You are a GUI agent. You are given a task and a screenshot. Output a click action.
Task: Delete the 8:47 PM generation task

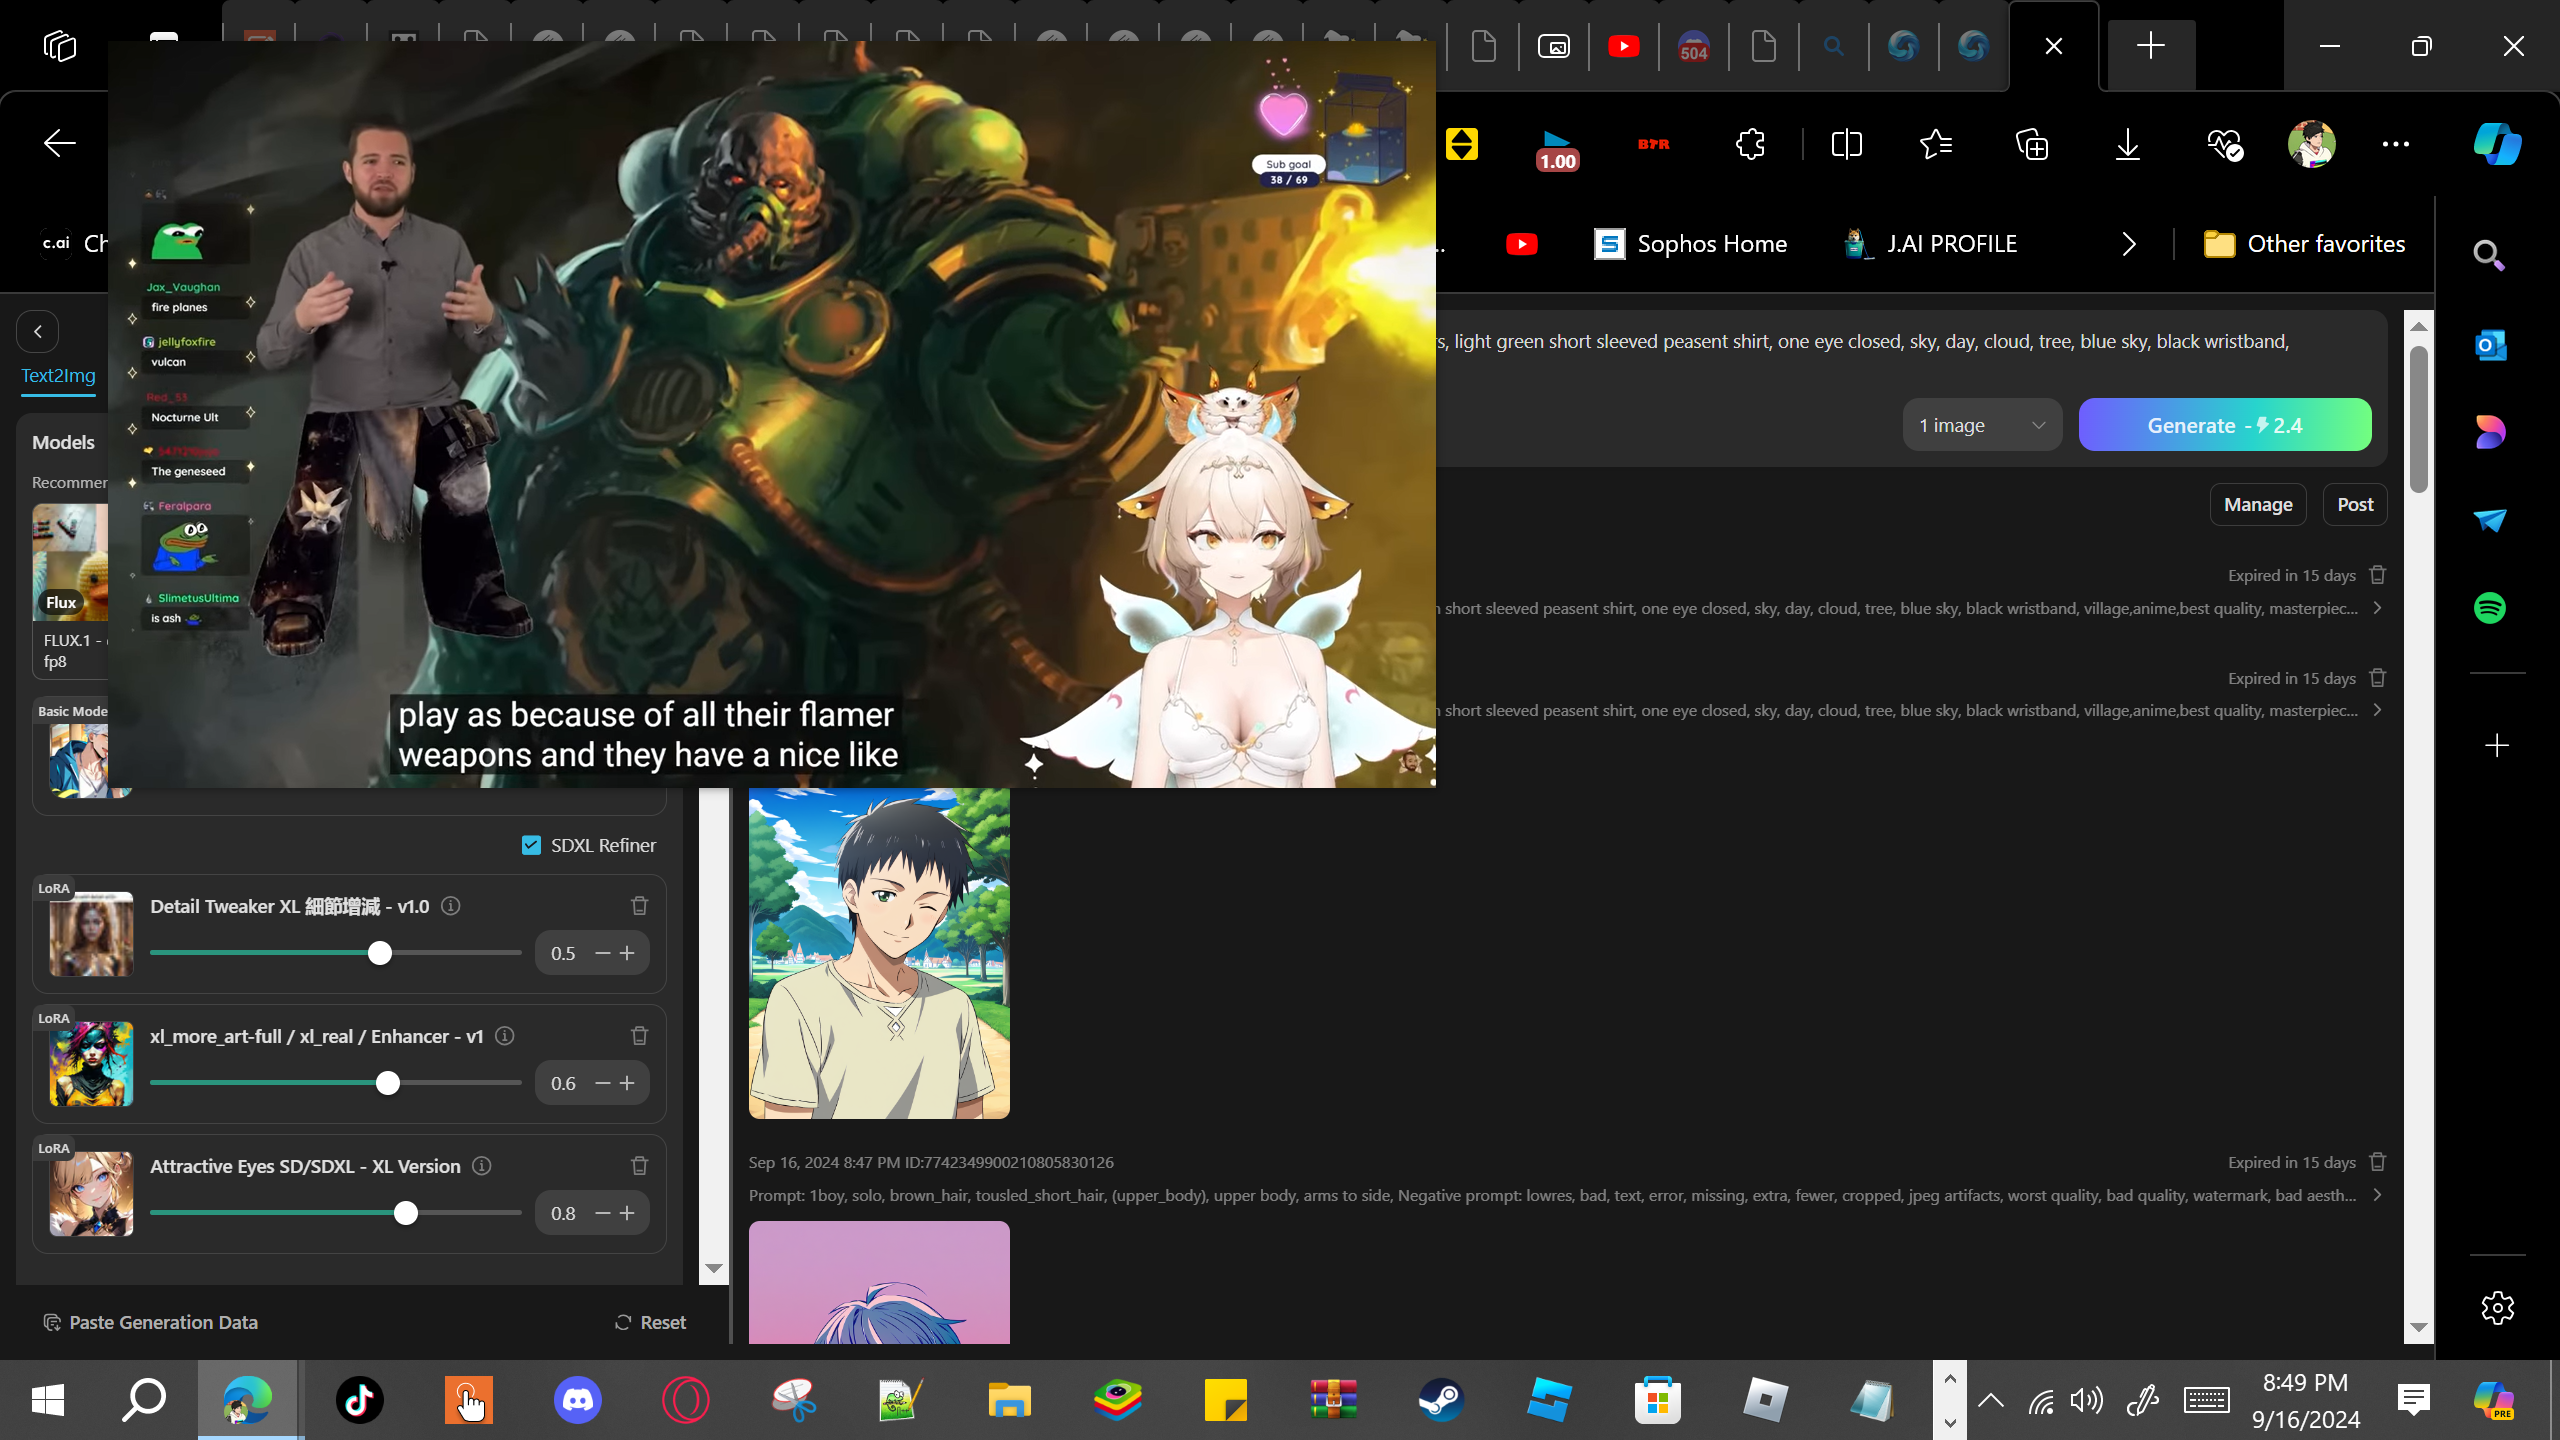[2378, 1162]
